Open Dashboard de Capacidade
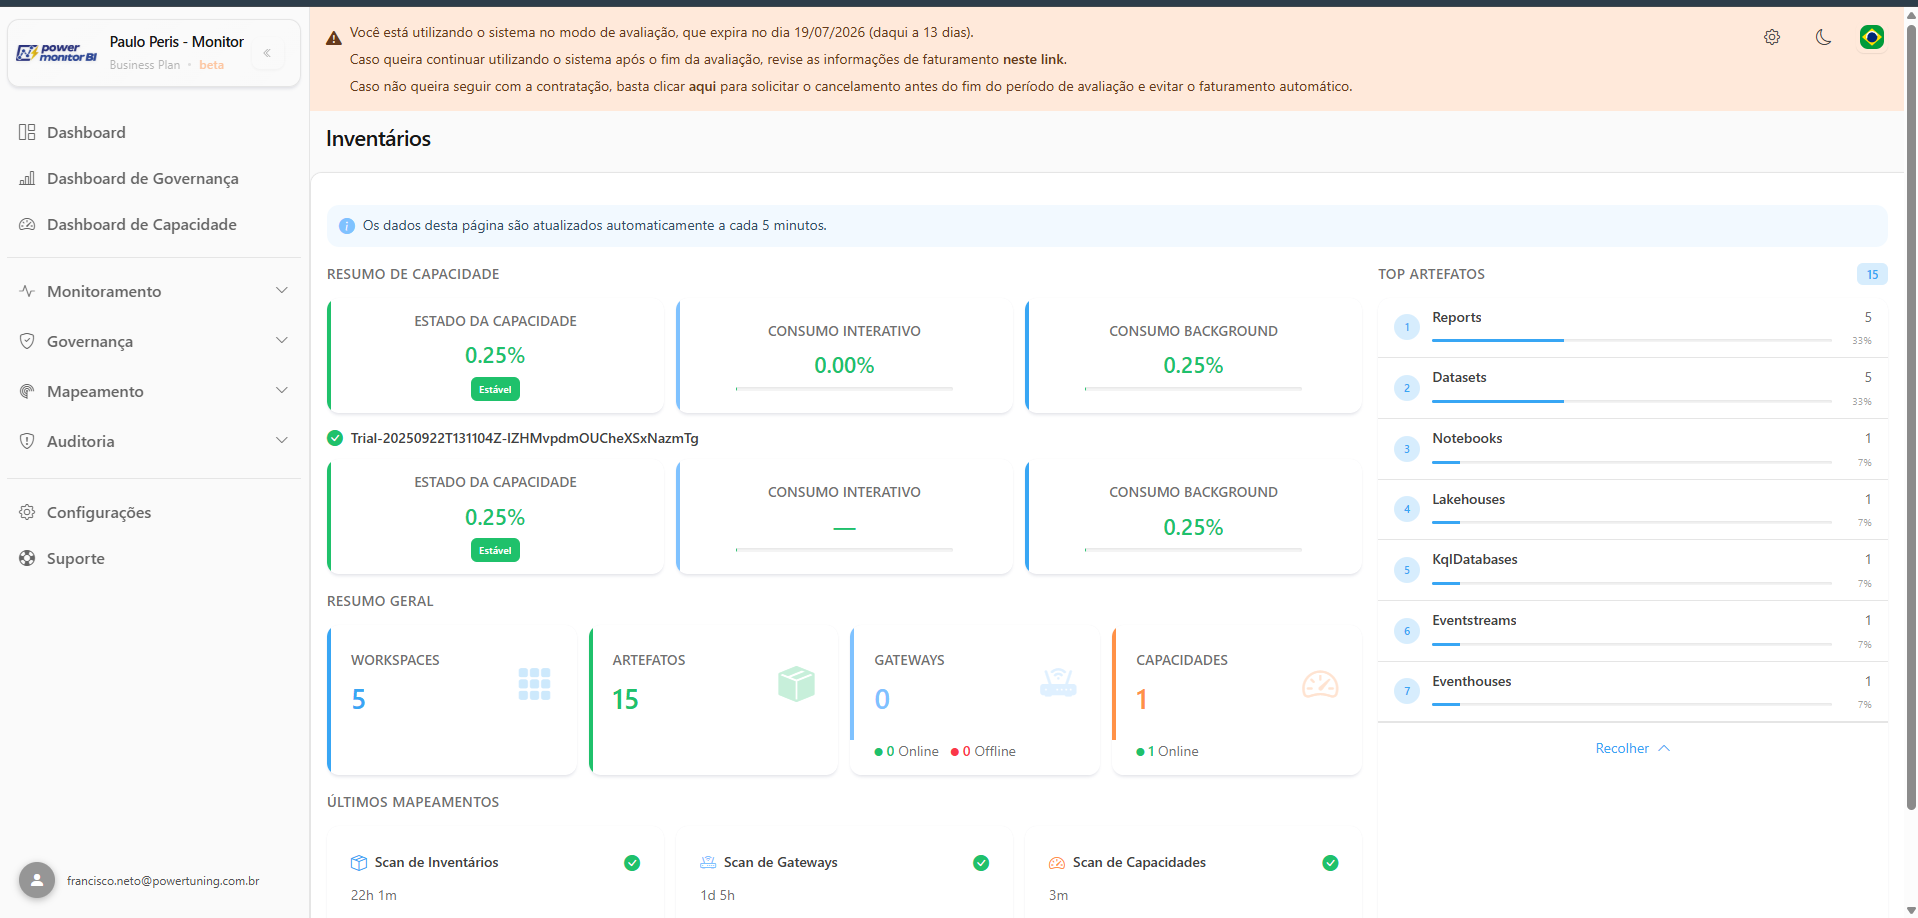Viewport: 1918px width, 918px height. [154, 224]
